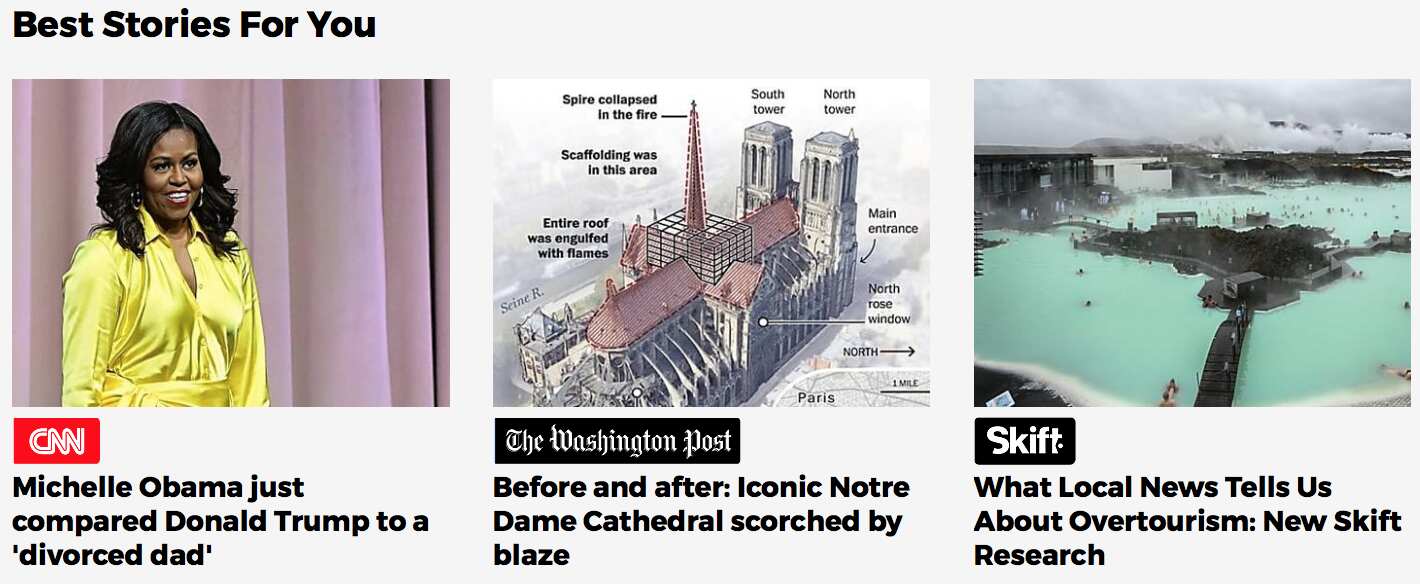The width and height of the screenshot is (1420, 584).
Task: Open 'What Local News Tells Us About Overtourism' story
Action: pos(1188,521)
